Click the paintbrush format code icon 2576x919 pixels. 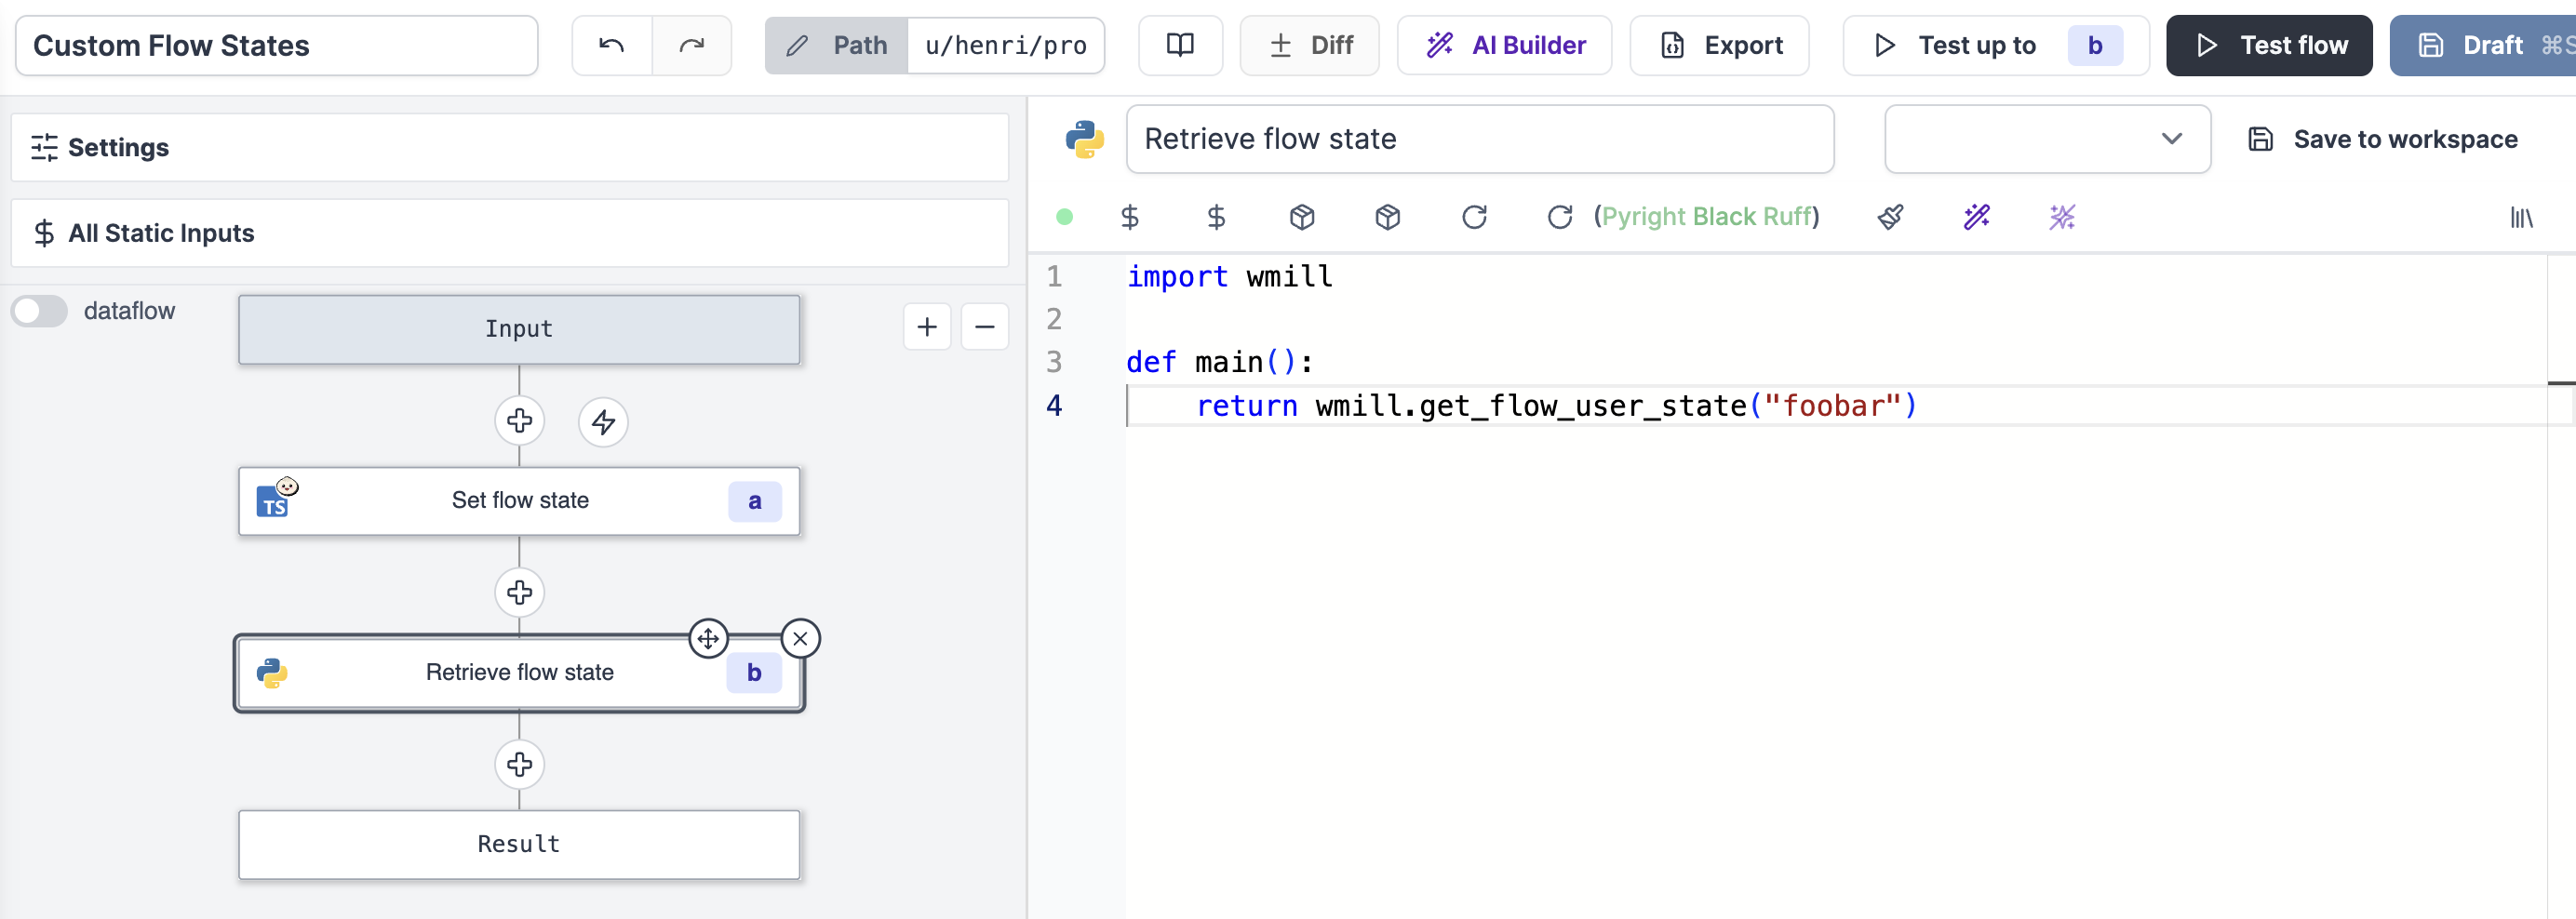point(1890,217)
